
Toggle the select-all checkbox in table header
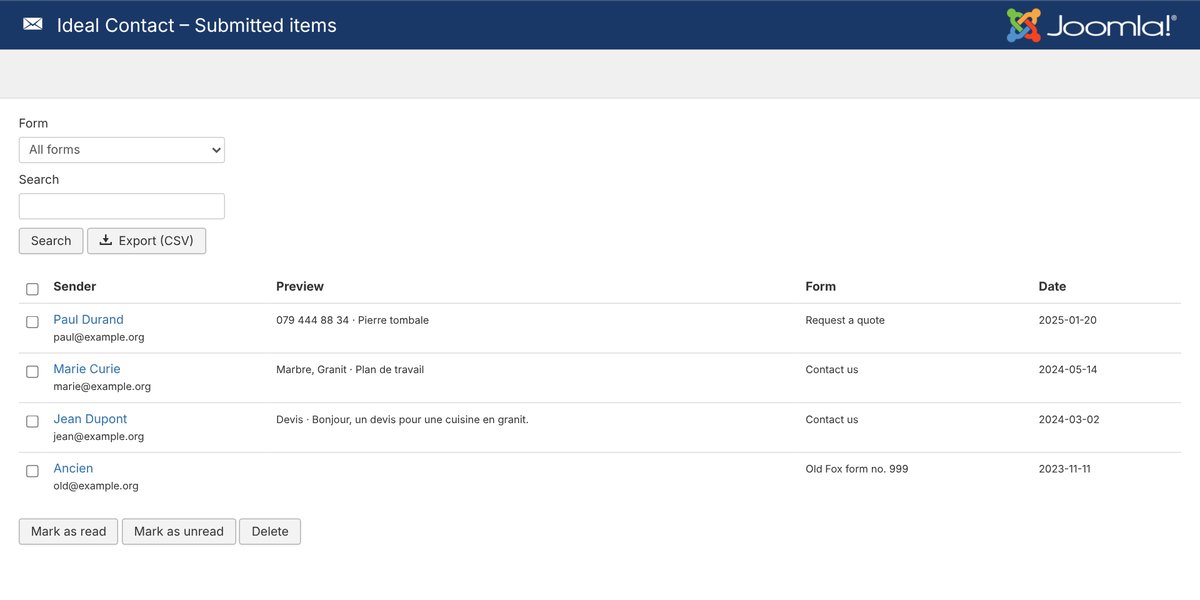(x=32, y=289)
